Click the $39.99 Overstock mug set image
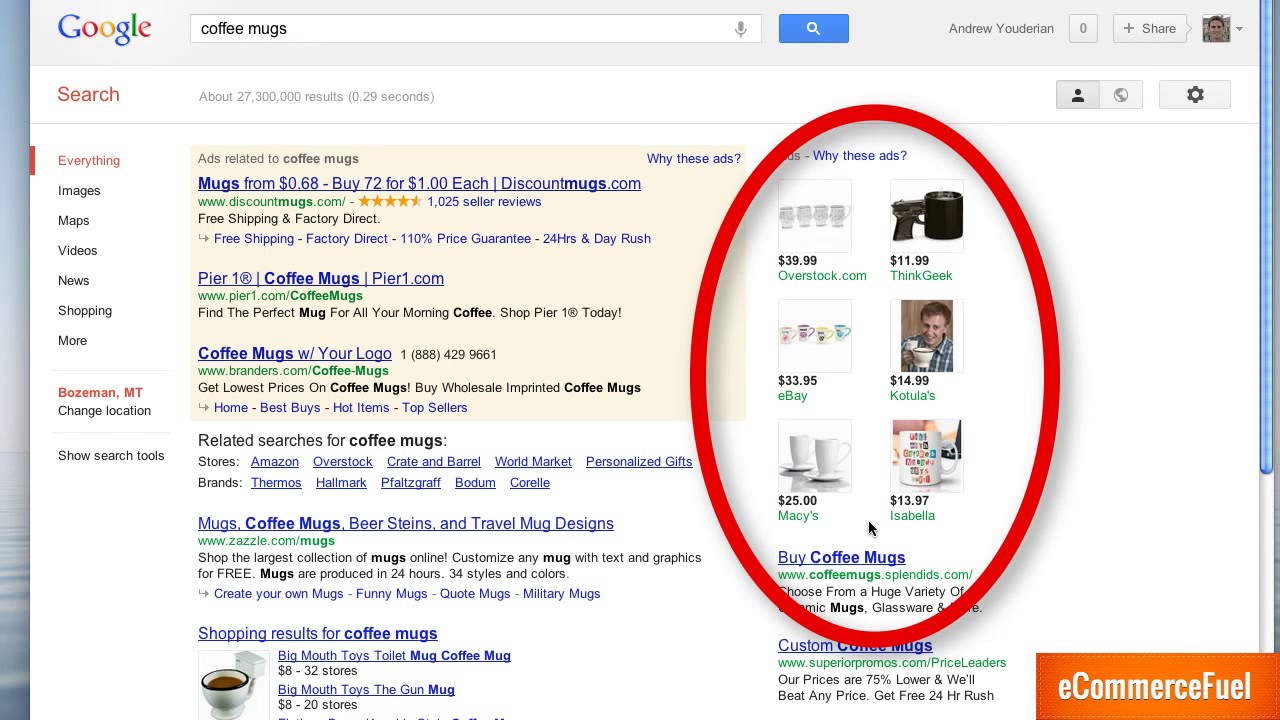The height and width of the screenshot is (720, 1280). click(x=814, y=215)
